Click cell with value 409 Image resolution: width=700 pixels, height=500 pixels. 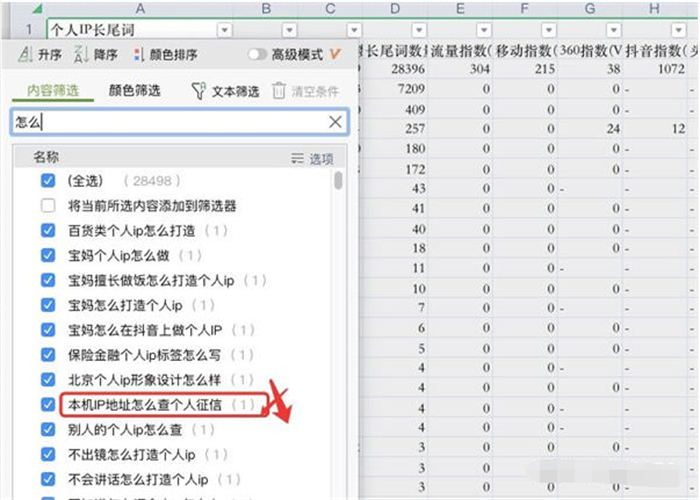point(395,109)
